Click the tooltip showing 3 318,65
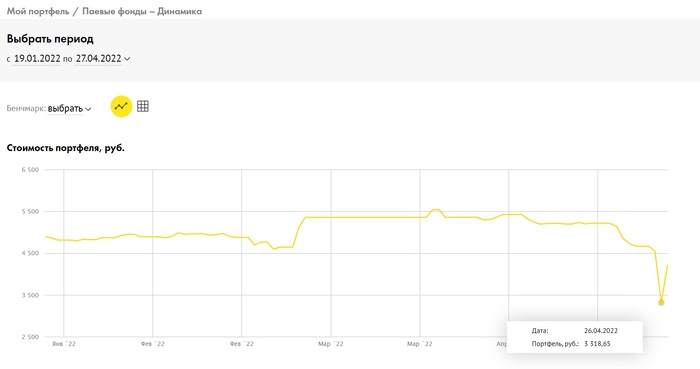 pyautogui.click(x=575, y=337)
